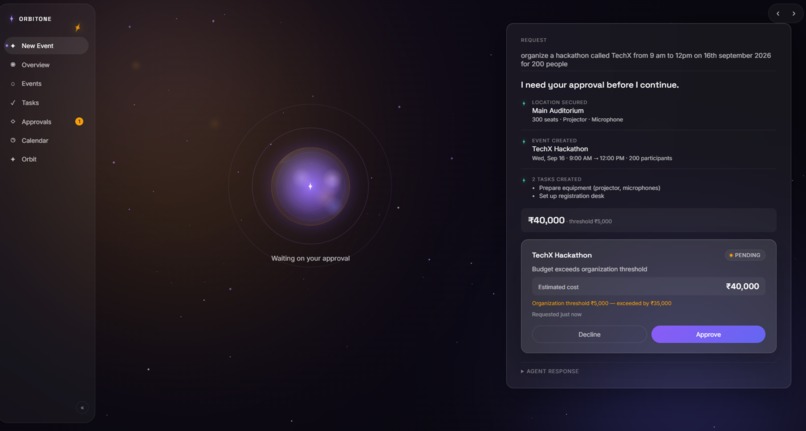Click the 'Wed, Sep 16' event time line

pos(601,158)
